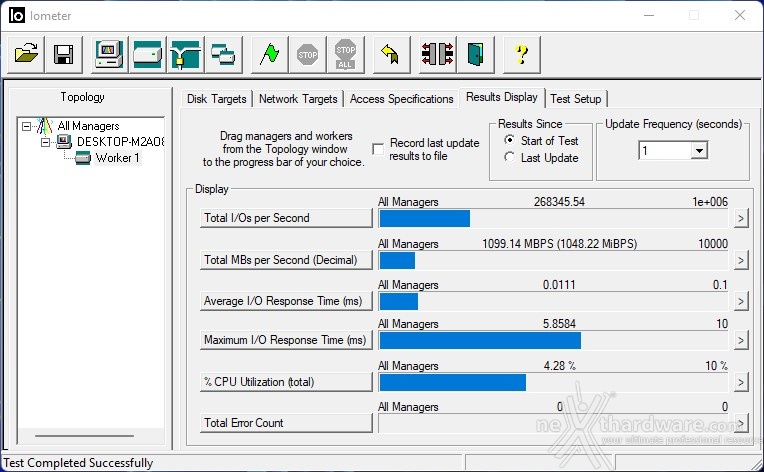This screenshot has height=472, width=764.
Task: Select the Start of Test radio option
Action: pyautogui.click(x=510, y=140)
